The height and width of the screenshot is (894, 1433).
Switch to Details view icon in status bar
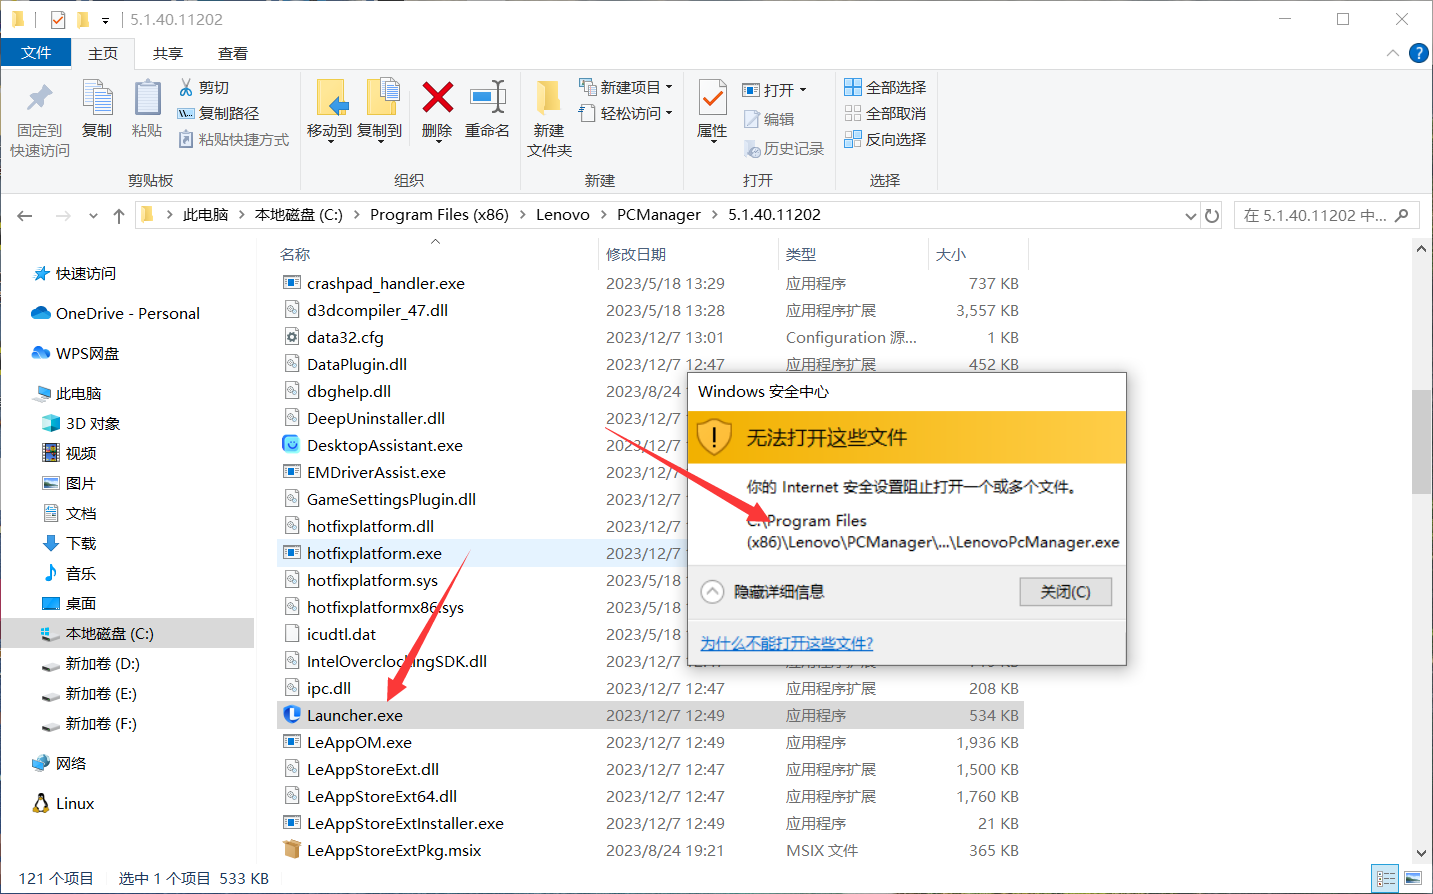[x=1385, y=879]
